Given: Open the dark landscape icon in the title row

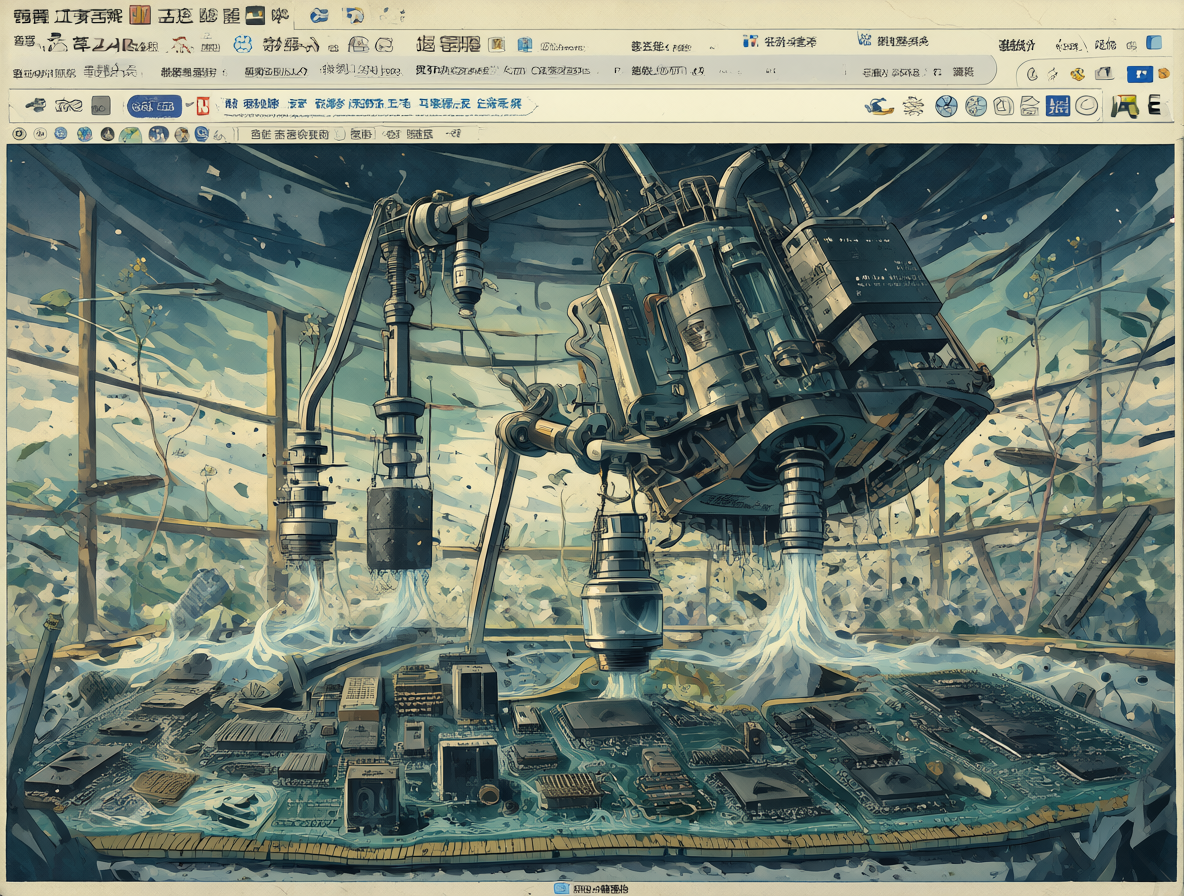Looking at the screenshot, I should (x=256, y=15).
